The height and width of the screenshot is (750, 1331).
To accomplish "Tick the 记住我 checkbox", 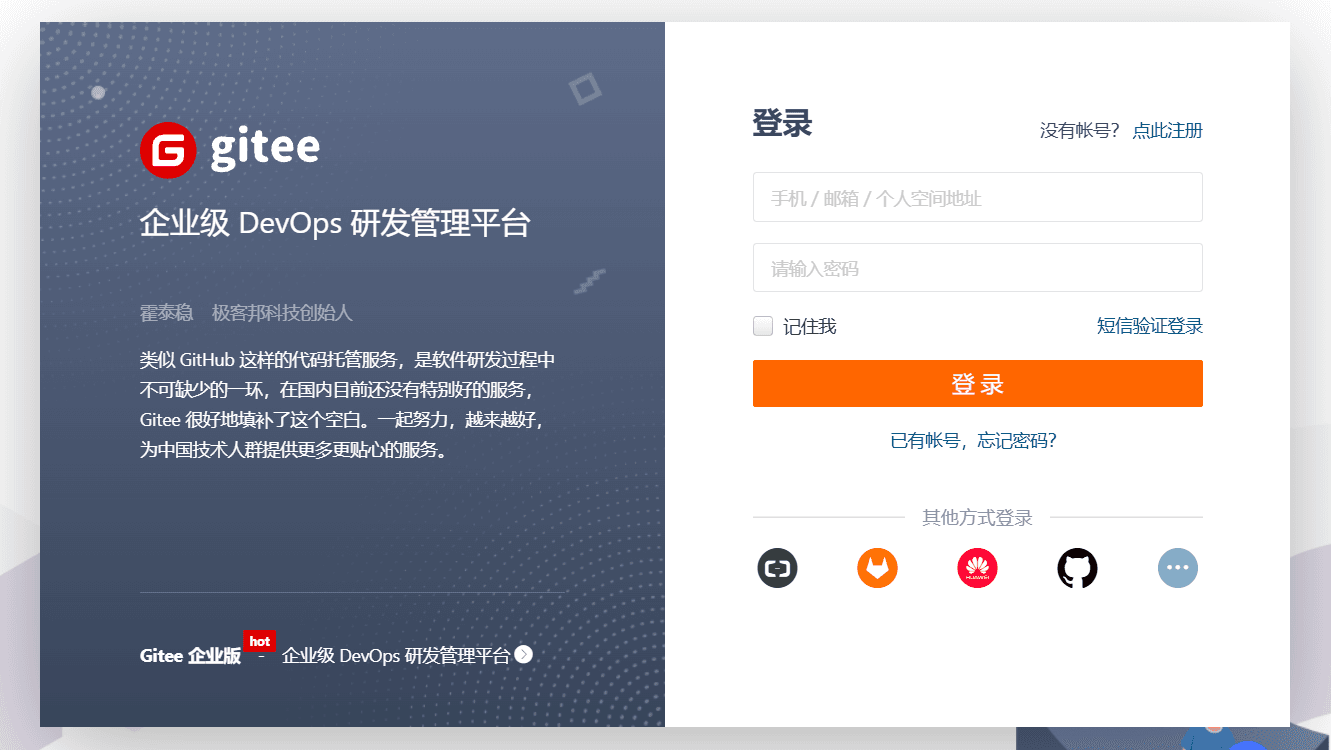I will (x=763, y=326).
